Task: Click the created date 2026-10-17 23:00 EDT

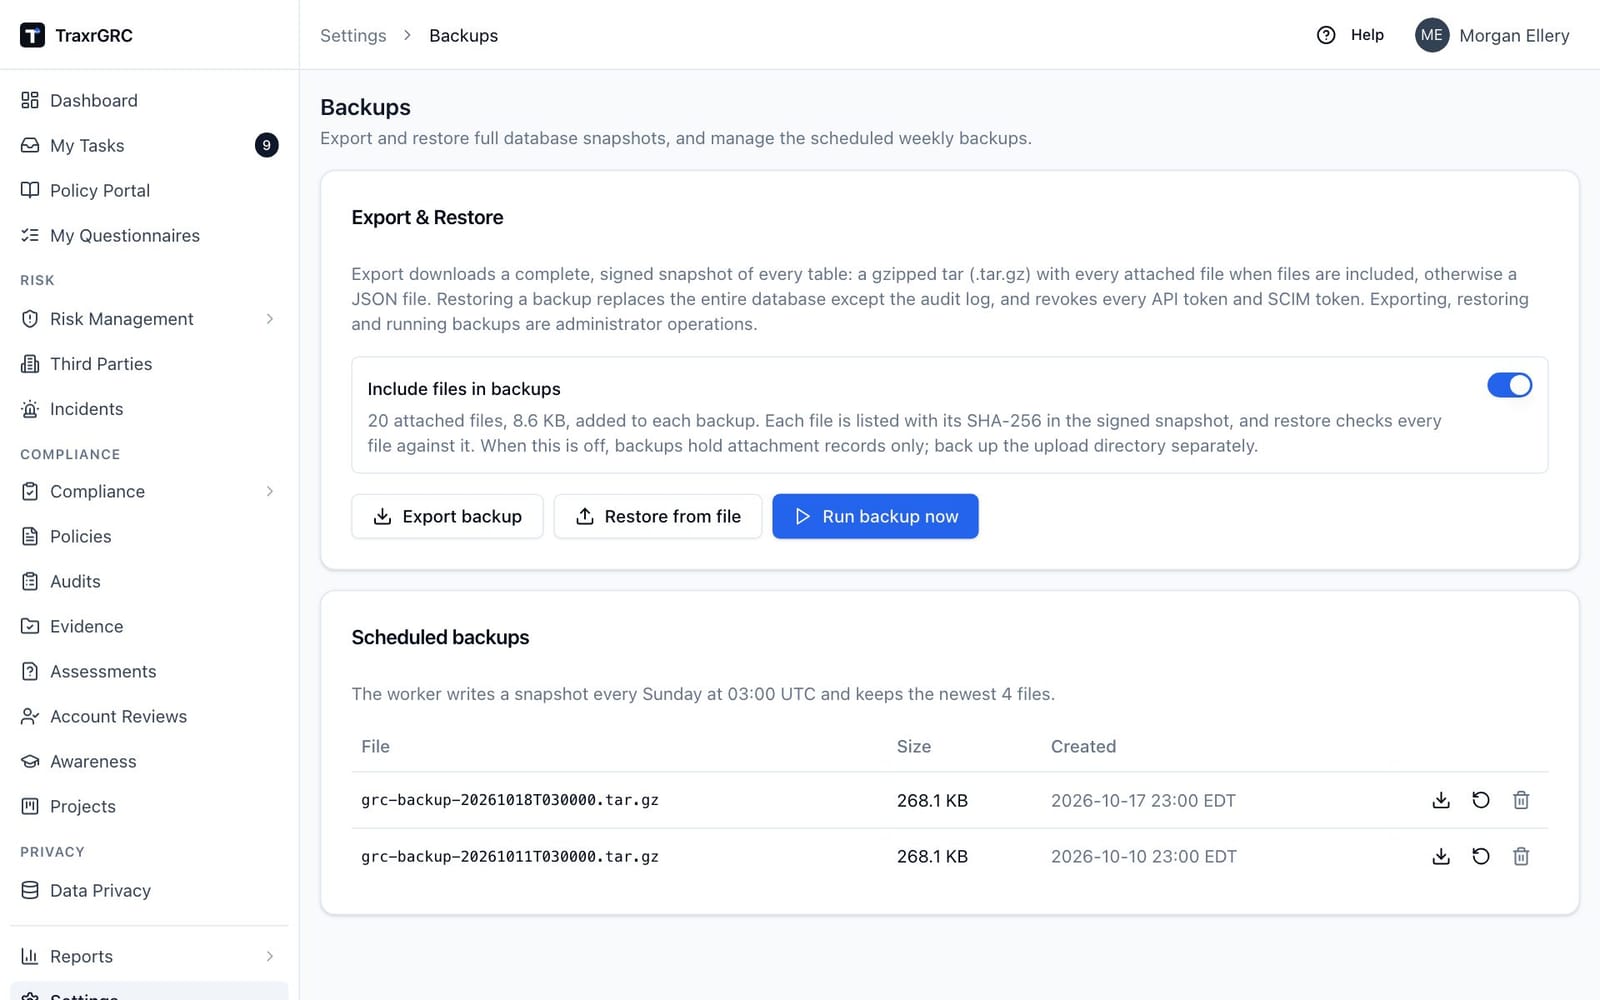Action: coord(1143,800)
